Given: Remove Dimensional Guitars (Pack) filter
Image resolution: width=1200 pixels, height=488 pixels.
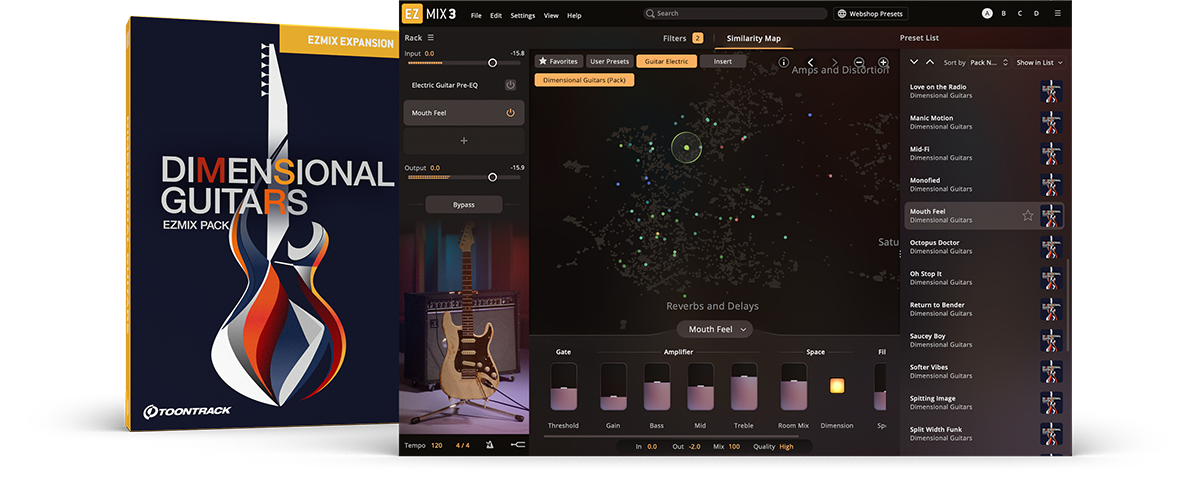Looking at the screenshot, I should (x=585, y=80).
